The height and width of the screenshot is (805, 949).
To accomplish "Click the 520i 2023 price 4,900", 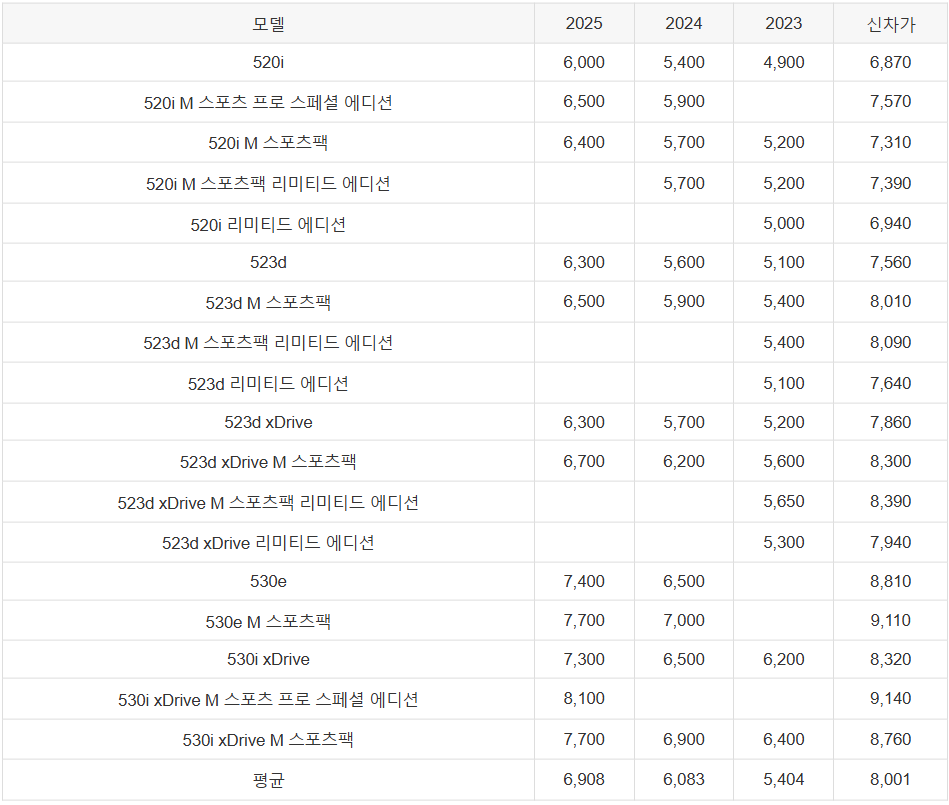I will pos(784,62).
